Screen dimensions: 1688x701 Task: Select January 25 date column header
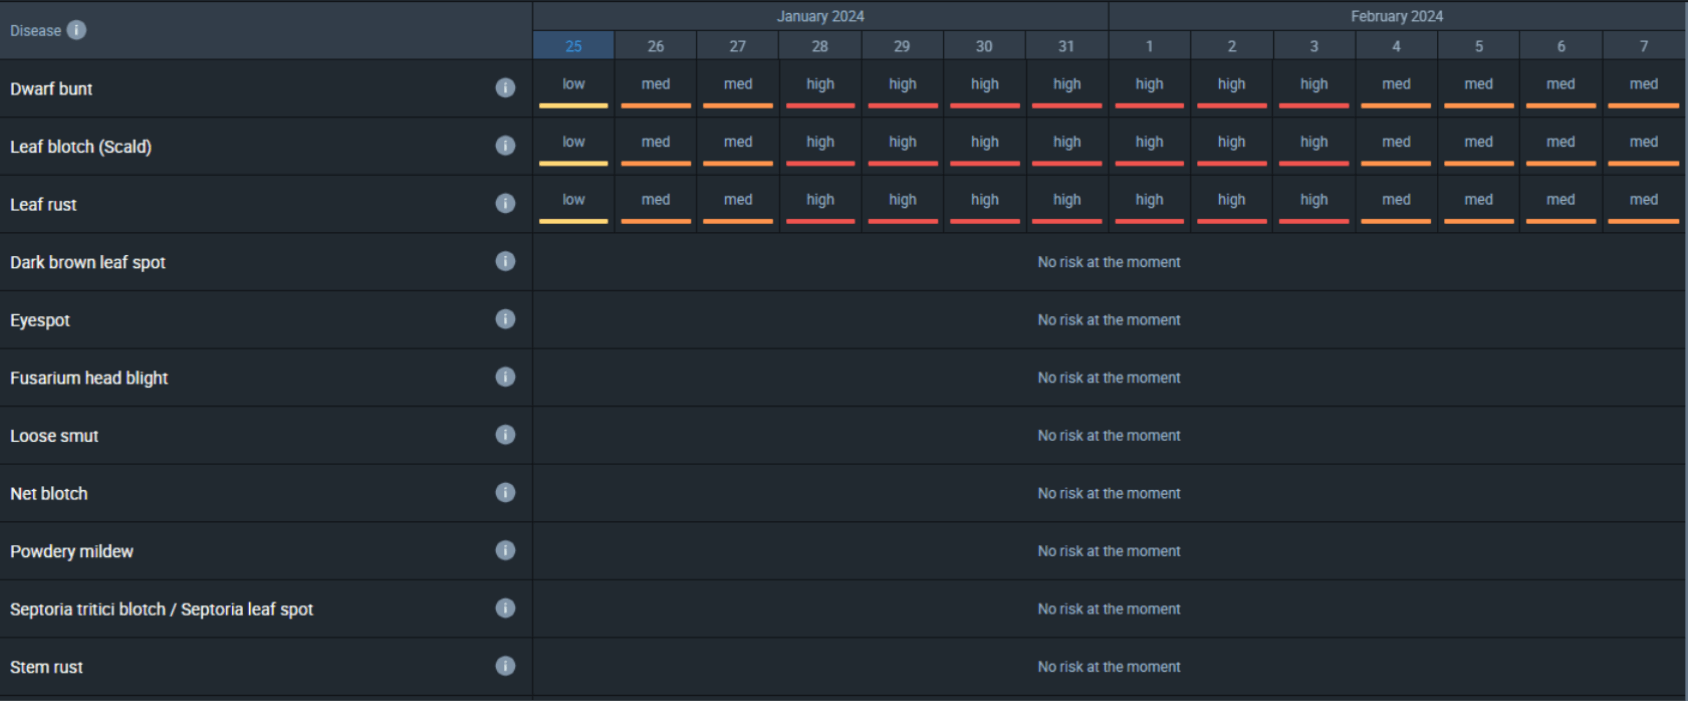(573, 46)
